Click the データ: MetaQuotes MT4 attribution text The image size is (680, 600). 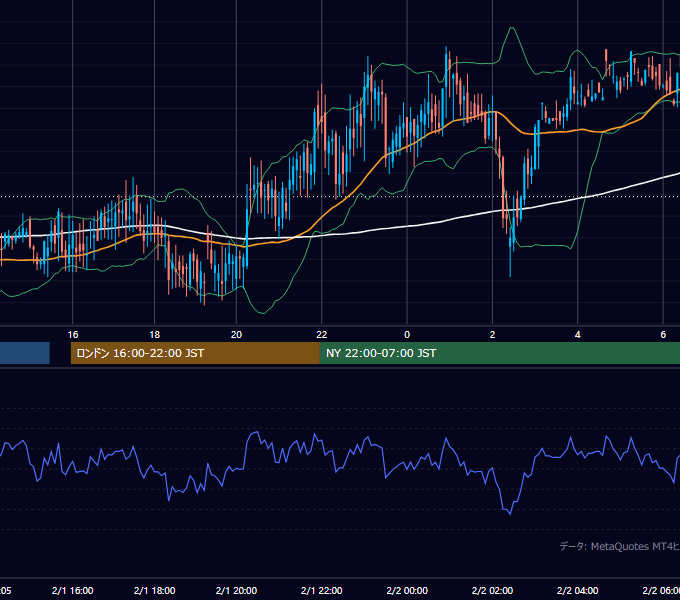click(x=620, y=546)
